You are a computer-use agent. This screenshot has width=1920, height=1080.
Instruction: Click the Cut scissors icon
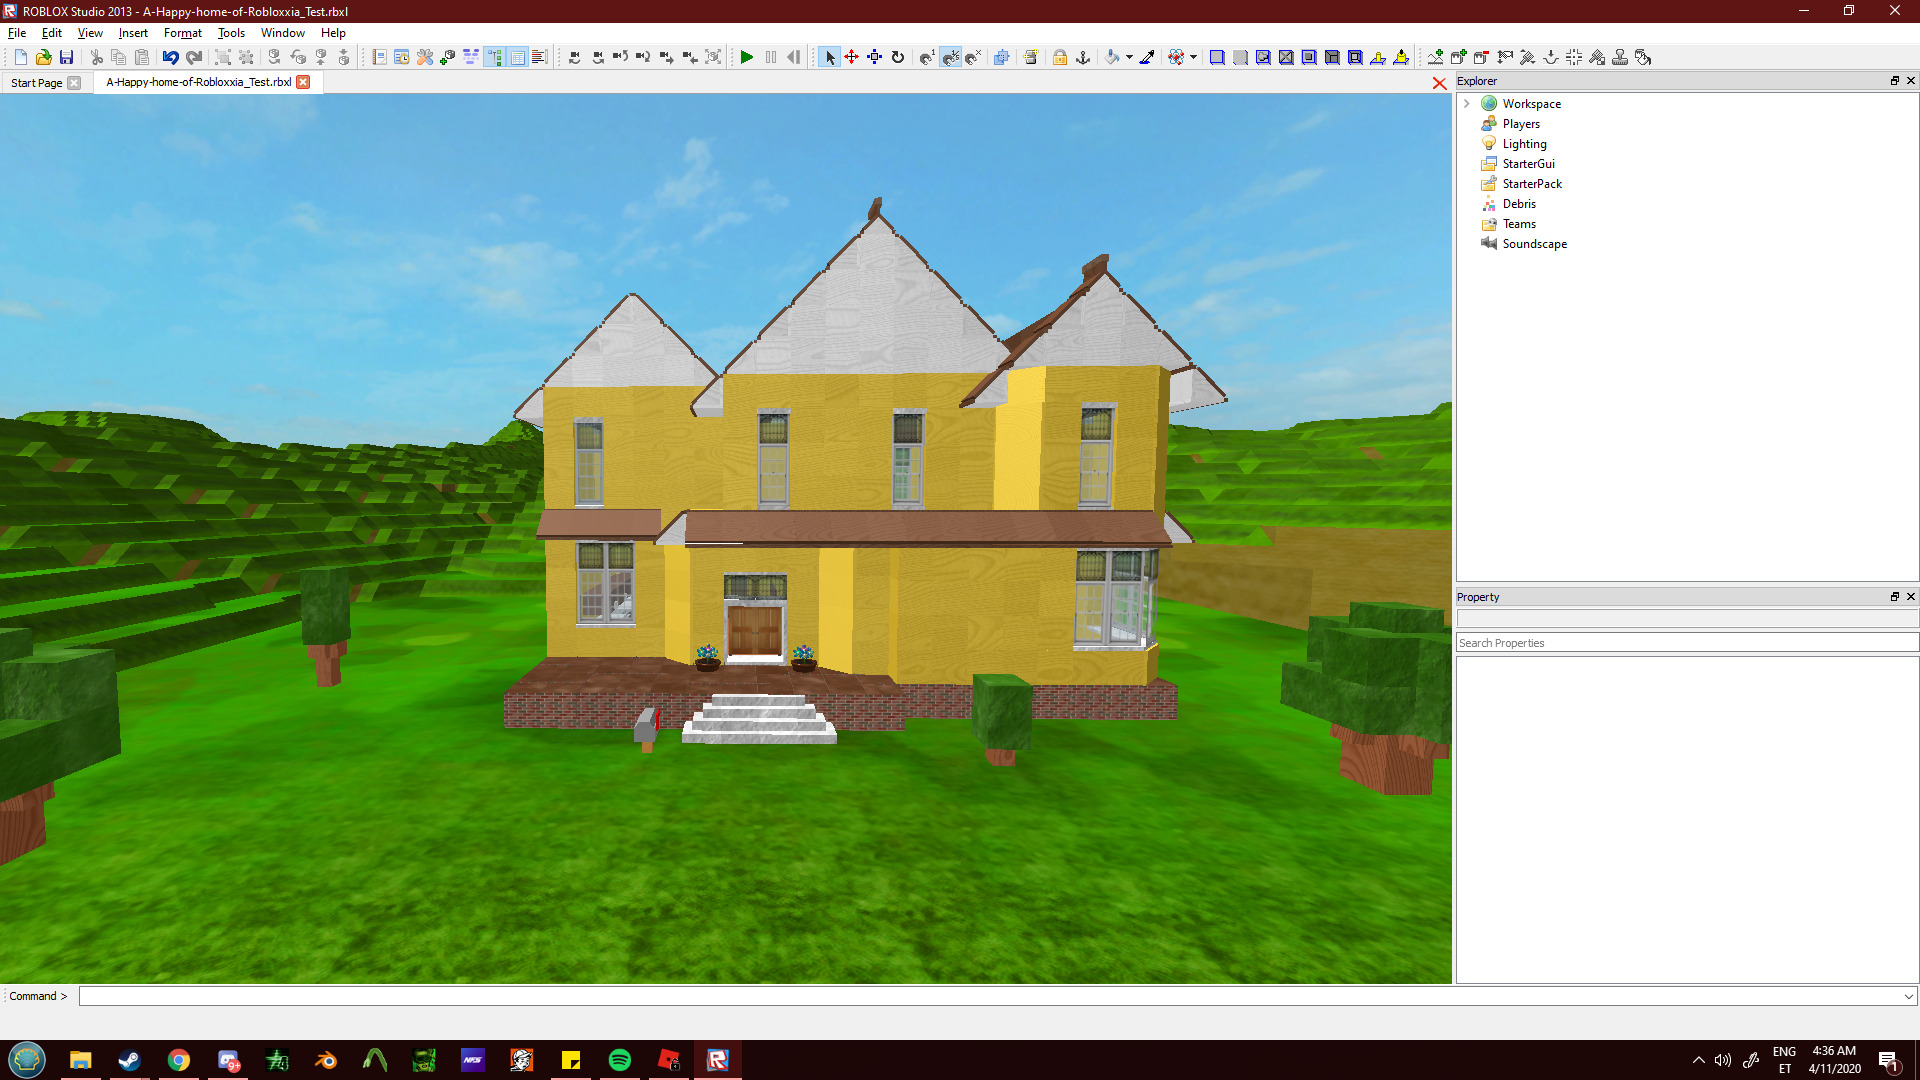[x=97, y=57]
